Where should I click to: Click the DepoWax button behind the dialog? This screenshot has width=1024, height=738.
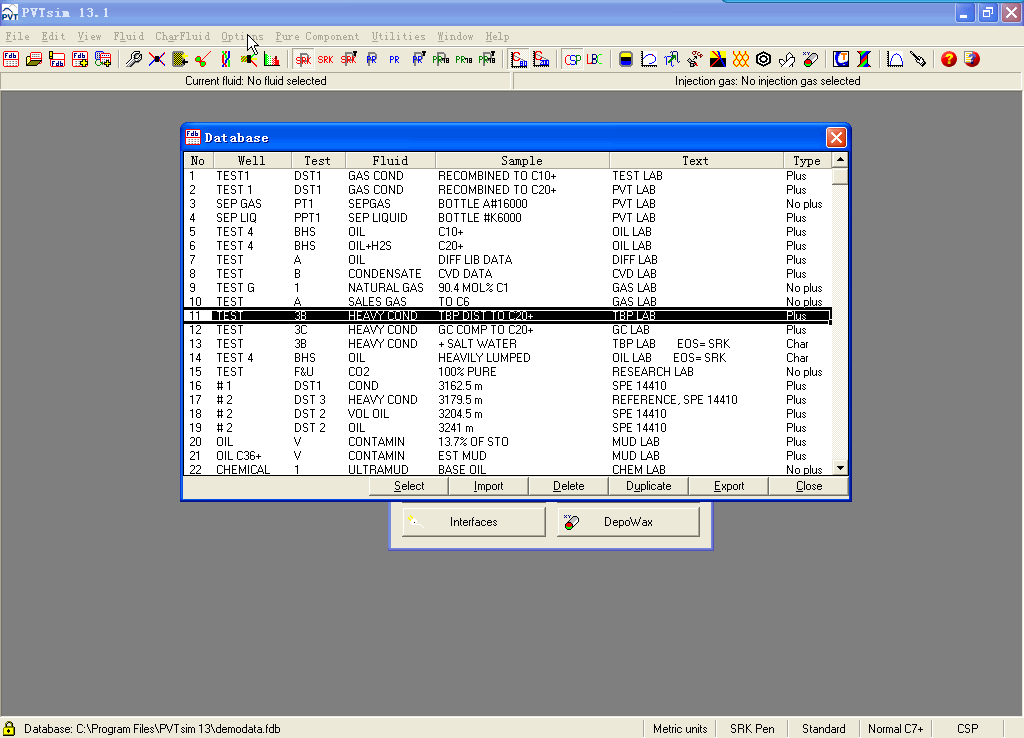pos(628,522)
